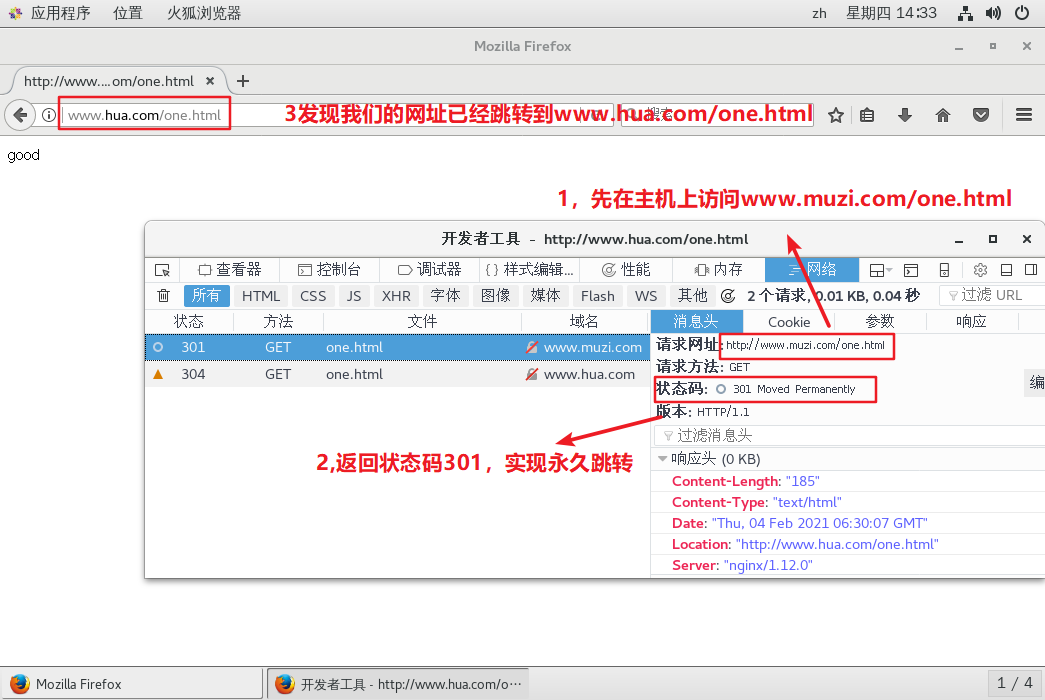1045x700 pixels.
Task: Select the 301 www.muzi.com request row
Action: coord(397,347)
